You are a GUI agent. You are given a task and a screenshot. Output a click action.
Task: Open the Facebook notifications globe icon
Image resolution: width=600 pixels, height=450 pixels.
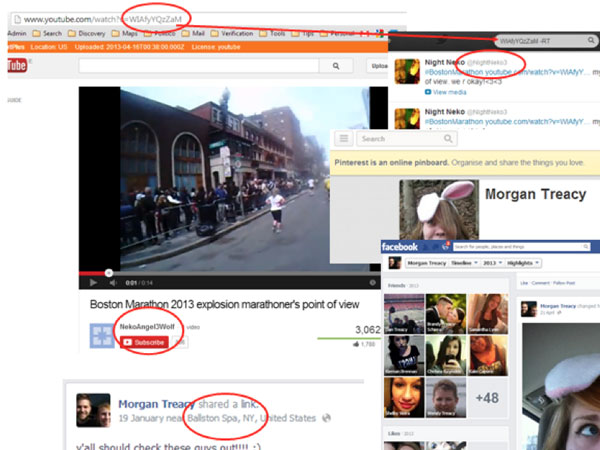click(446, 246)
